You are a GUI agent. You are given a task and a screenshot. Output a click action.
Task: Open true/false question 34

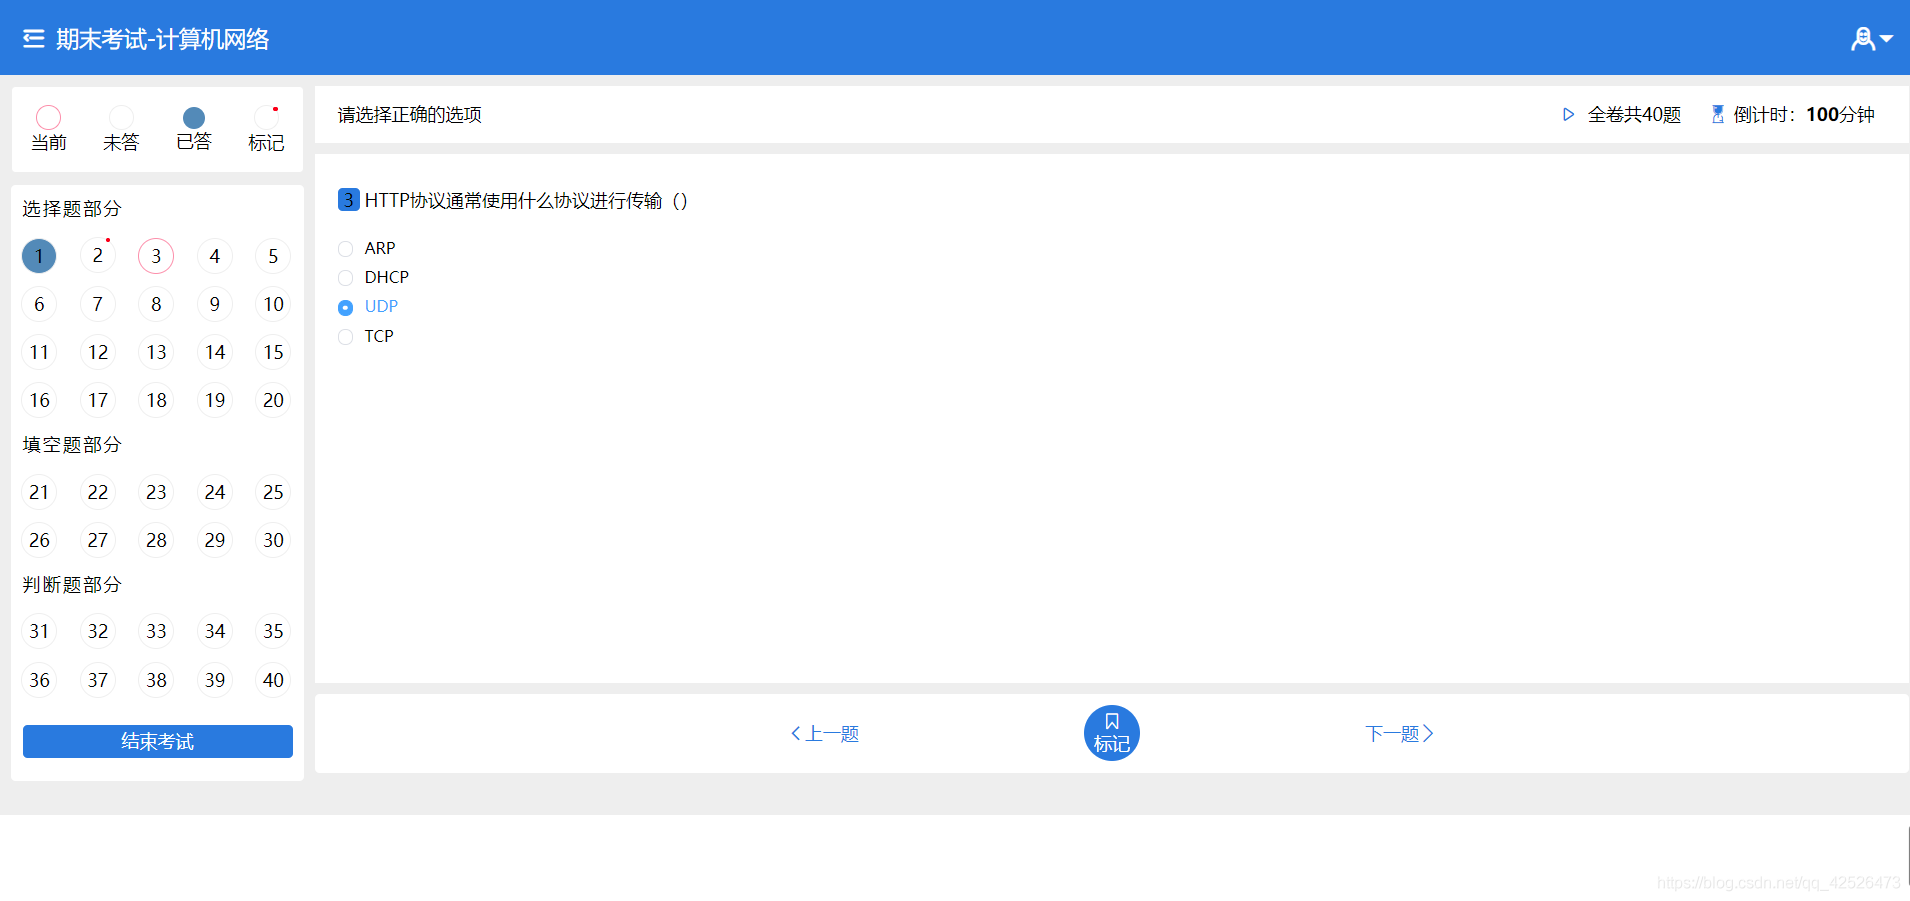(x=215, y=631)
